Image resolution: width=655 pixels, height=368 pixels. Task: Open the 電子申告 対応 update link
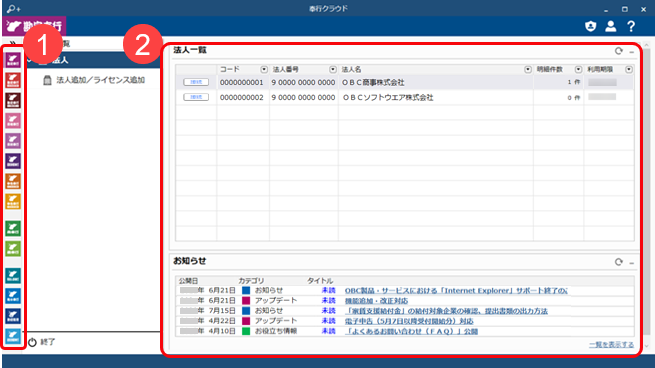(x=409, y=321)
